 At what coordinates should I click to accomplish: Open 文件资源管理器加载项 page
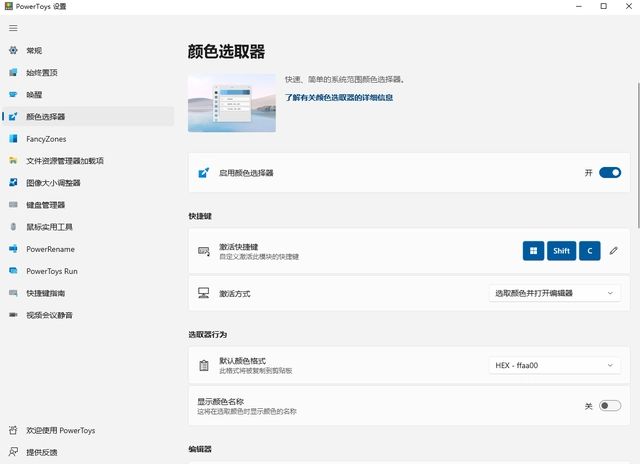88,160
